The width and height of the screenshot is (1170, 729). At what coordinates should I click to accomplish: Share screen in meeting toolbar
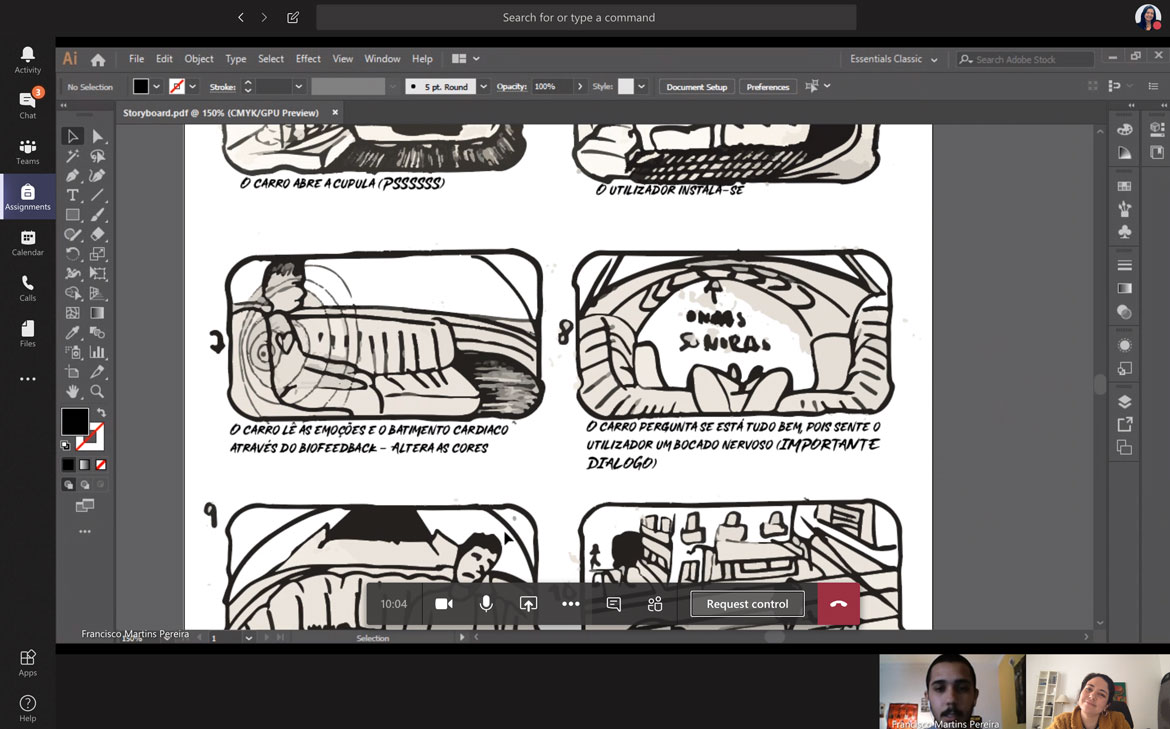528,604
